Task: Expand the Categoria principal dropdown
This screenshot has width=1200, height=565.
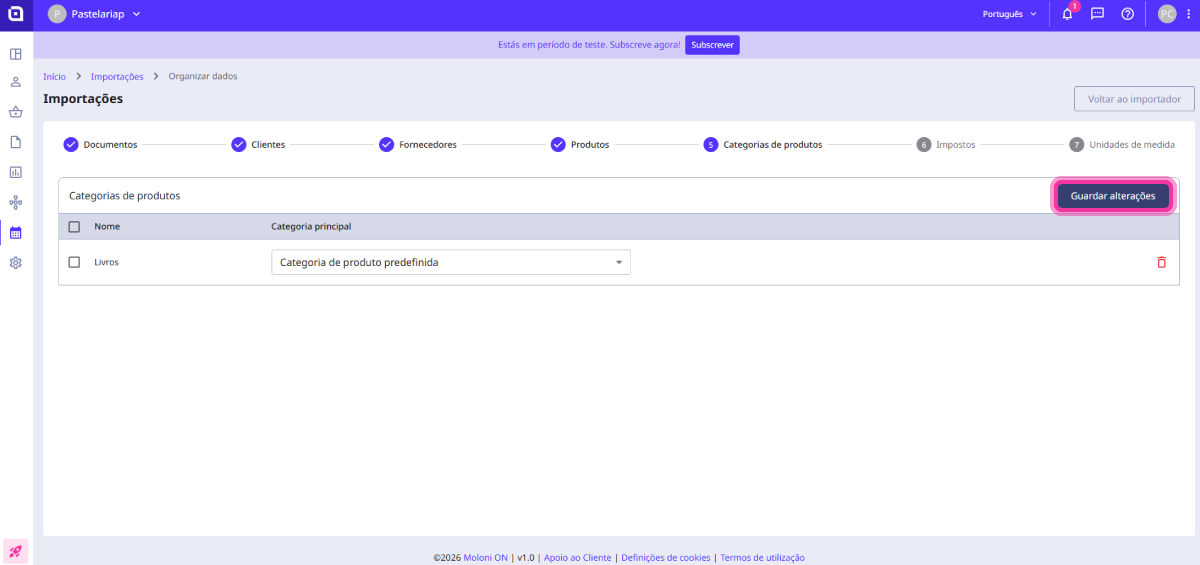Action: pyautogui.click(x=451, y=262)
